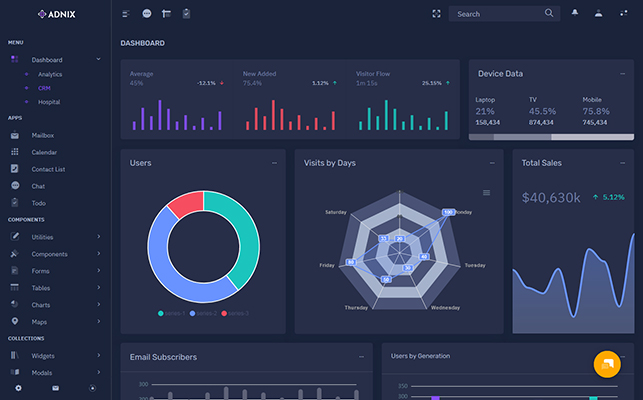Image resolution: width=643 pixels, height=400 pixels.
Task: Click the Mailbox envelope icon
Action: pos(15,135)
